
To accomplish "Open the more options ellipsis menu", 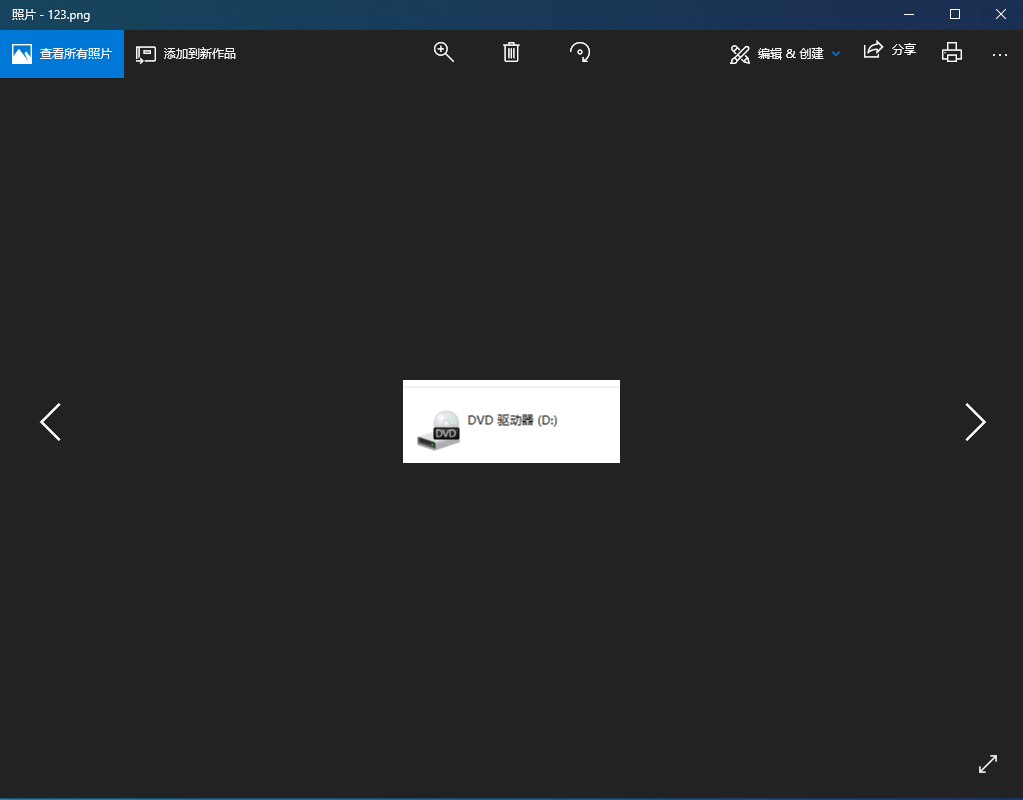I will [1000, 55].
